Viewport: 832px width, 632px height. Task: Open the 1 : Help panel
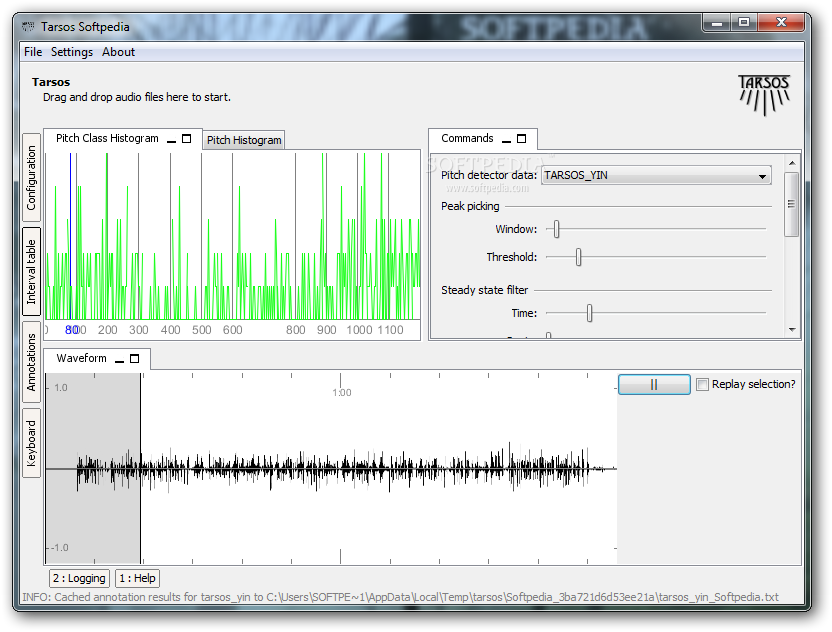click(x=137, y=578)
